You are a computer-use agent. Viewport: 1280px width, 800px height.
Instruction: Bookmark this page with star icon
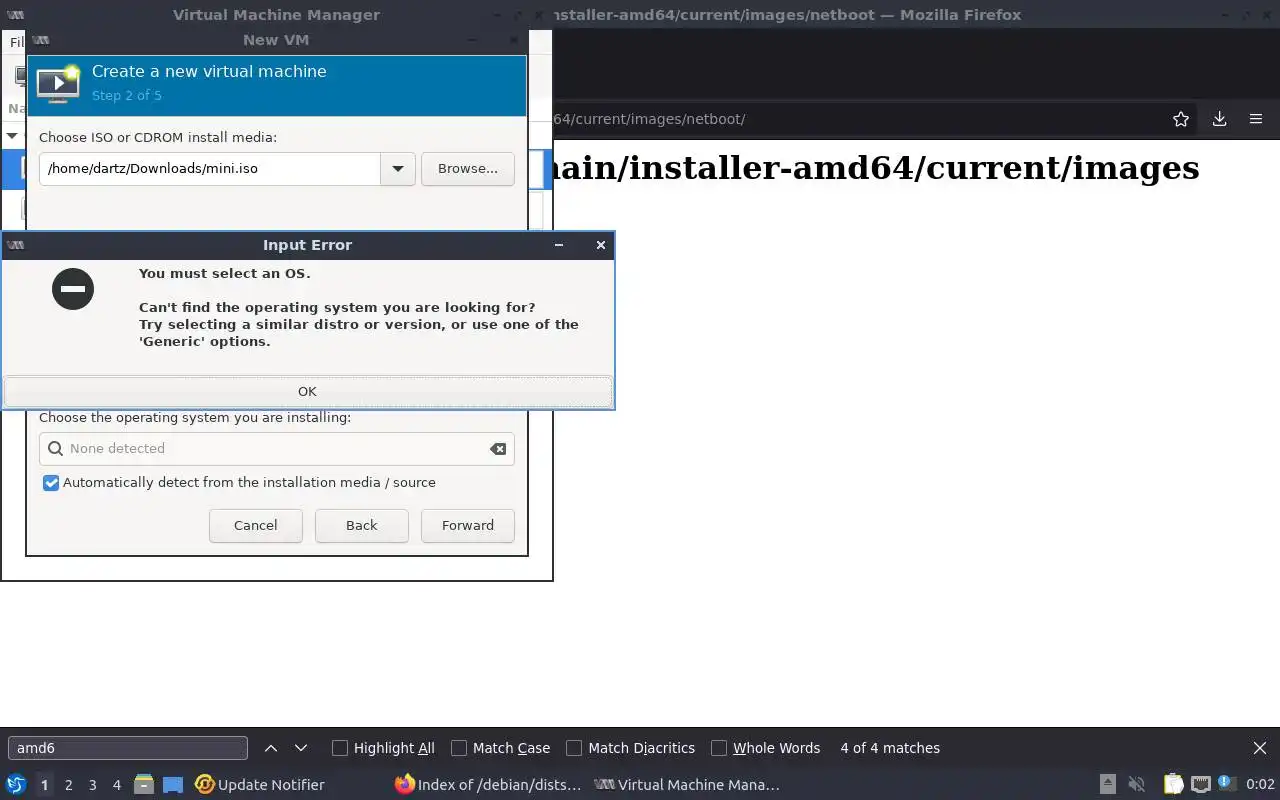(1181, 119)
